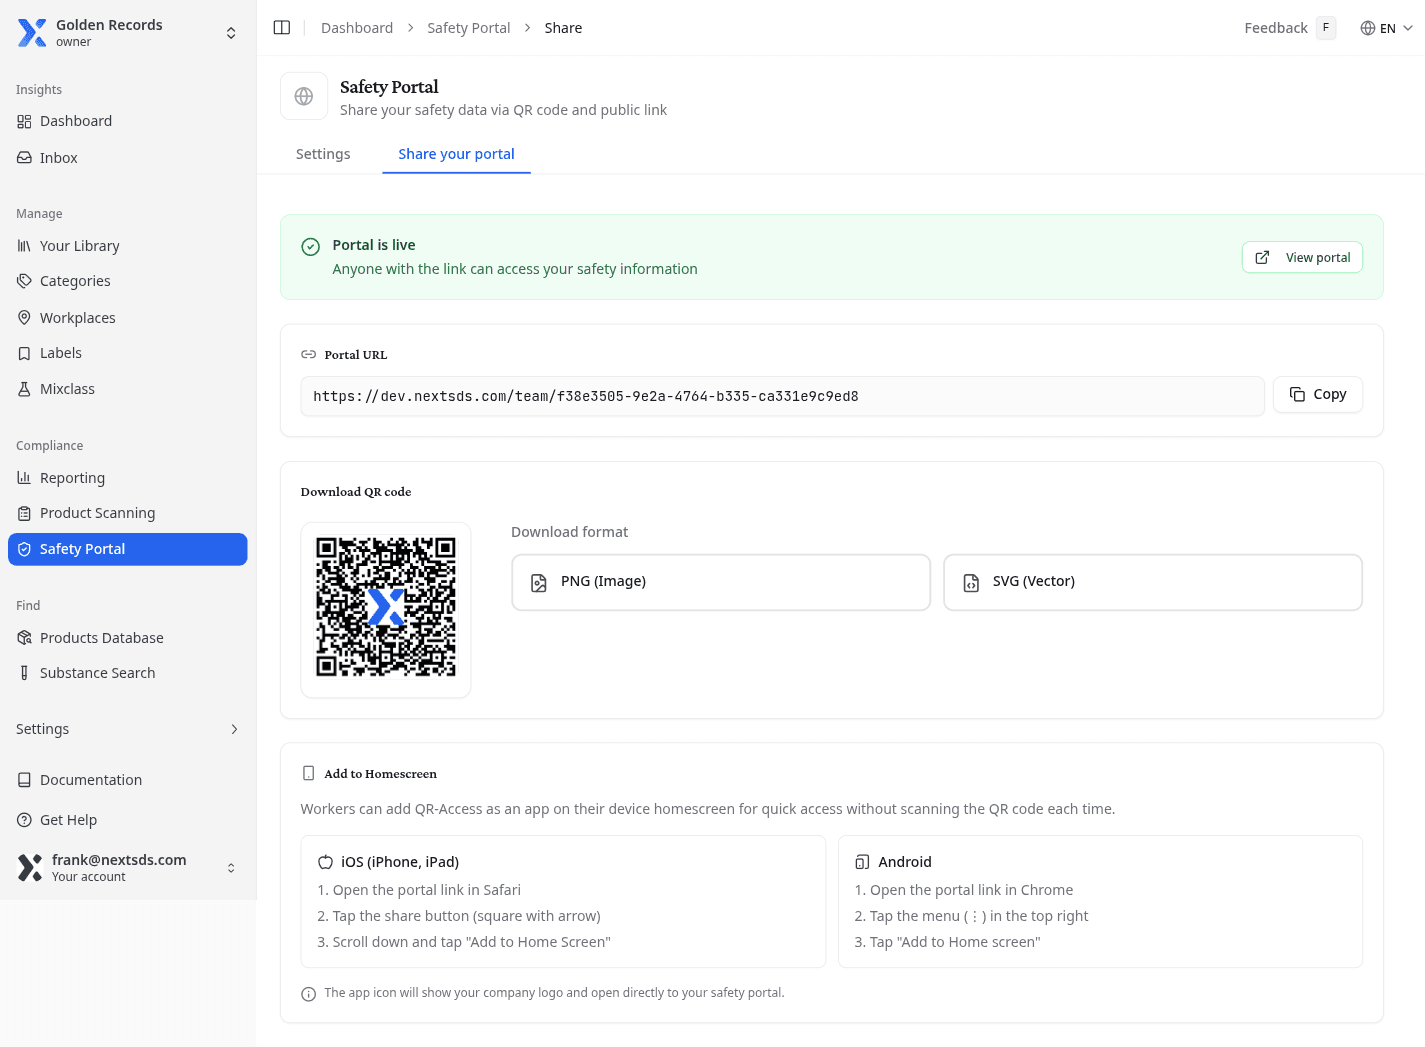The height and width of the screenshot is (1047, 1425).
Task: Toggle the sidebar panel icon
Action: coord(282,28)
